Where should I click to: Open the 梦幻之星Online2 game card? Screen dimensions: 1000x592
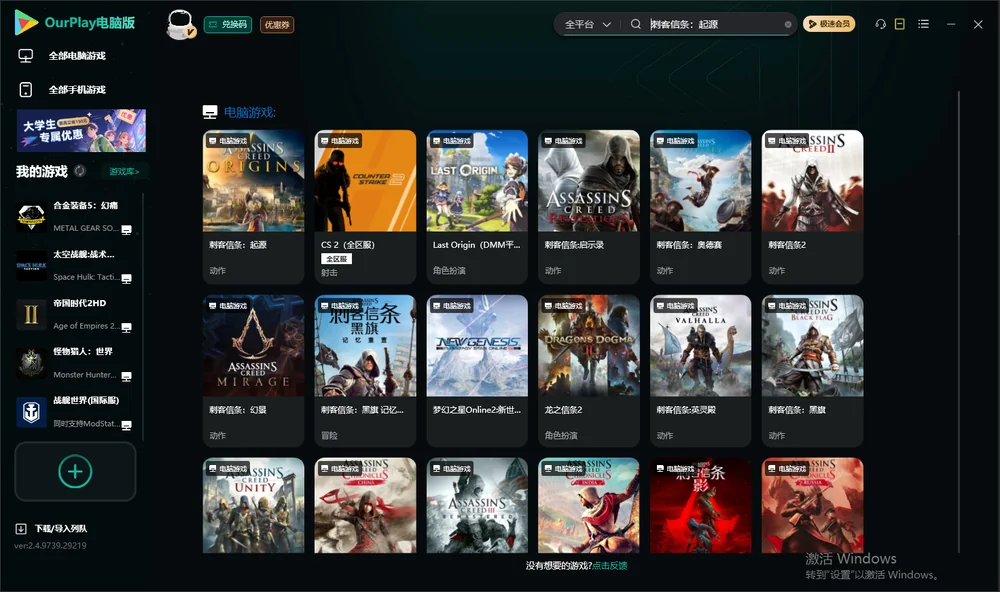(x=477, y=371)
